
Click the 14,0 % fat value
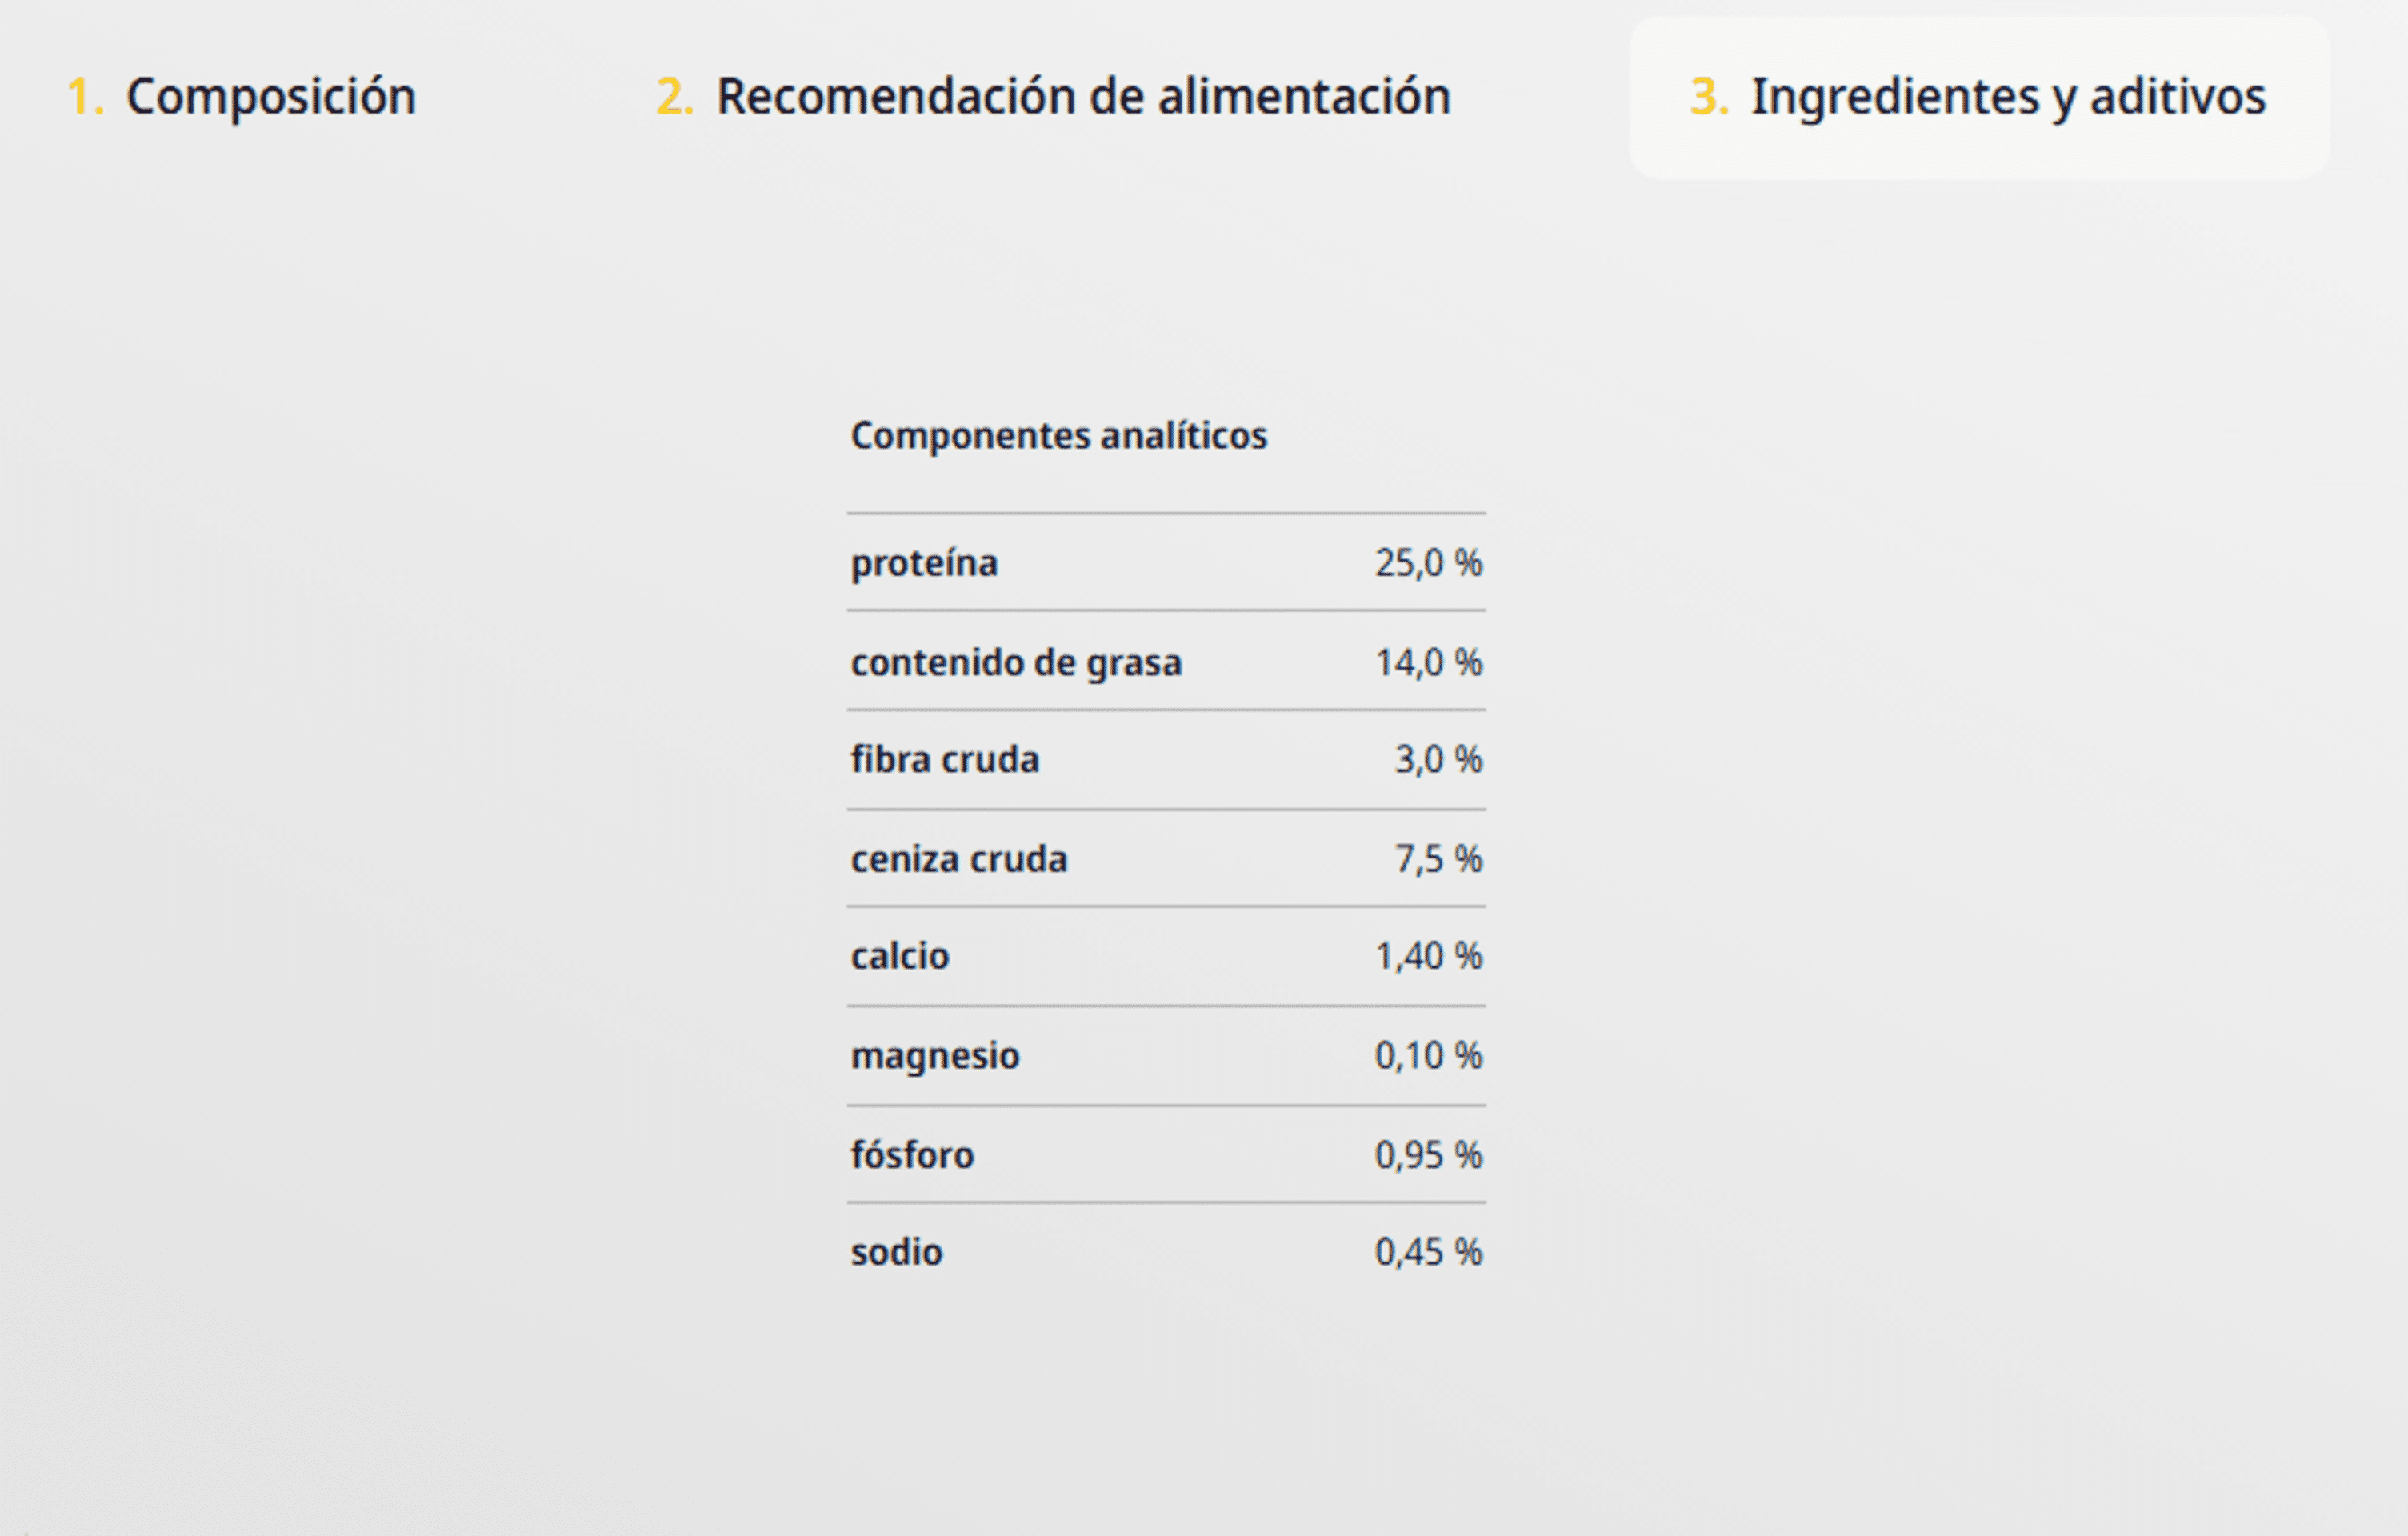tap(1428, 662)
